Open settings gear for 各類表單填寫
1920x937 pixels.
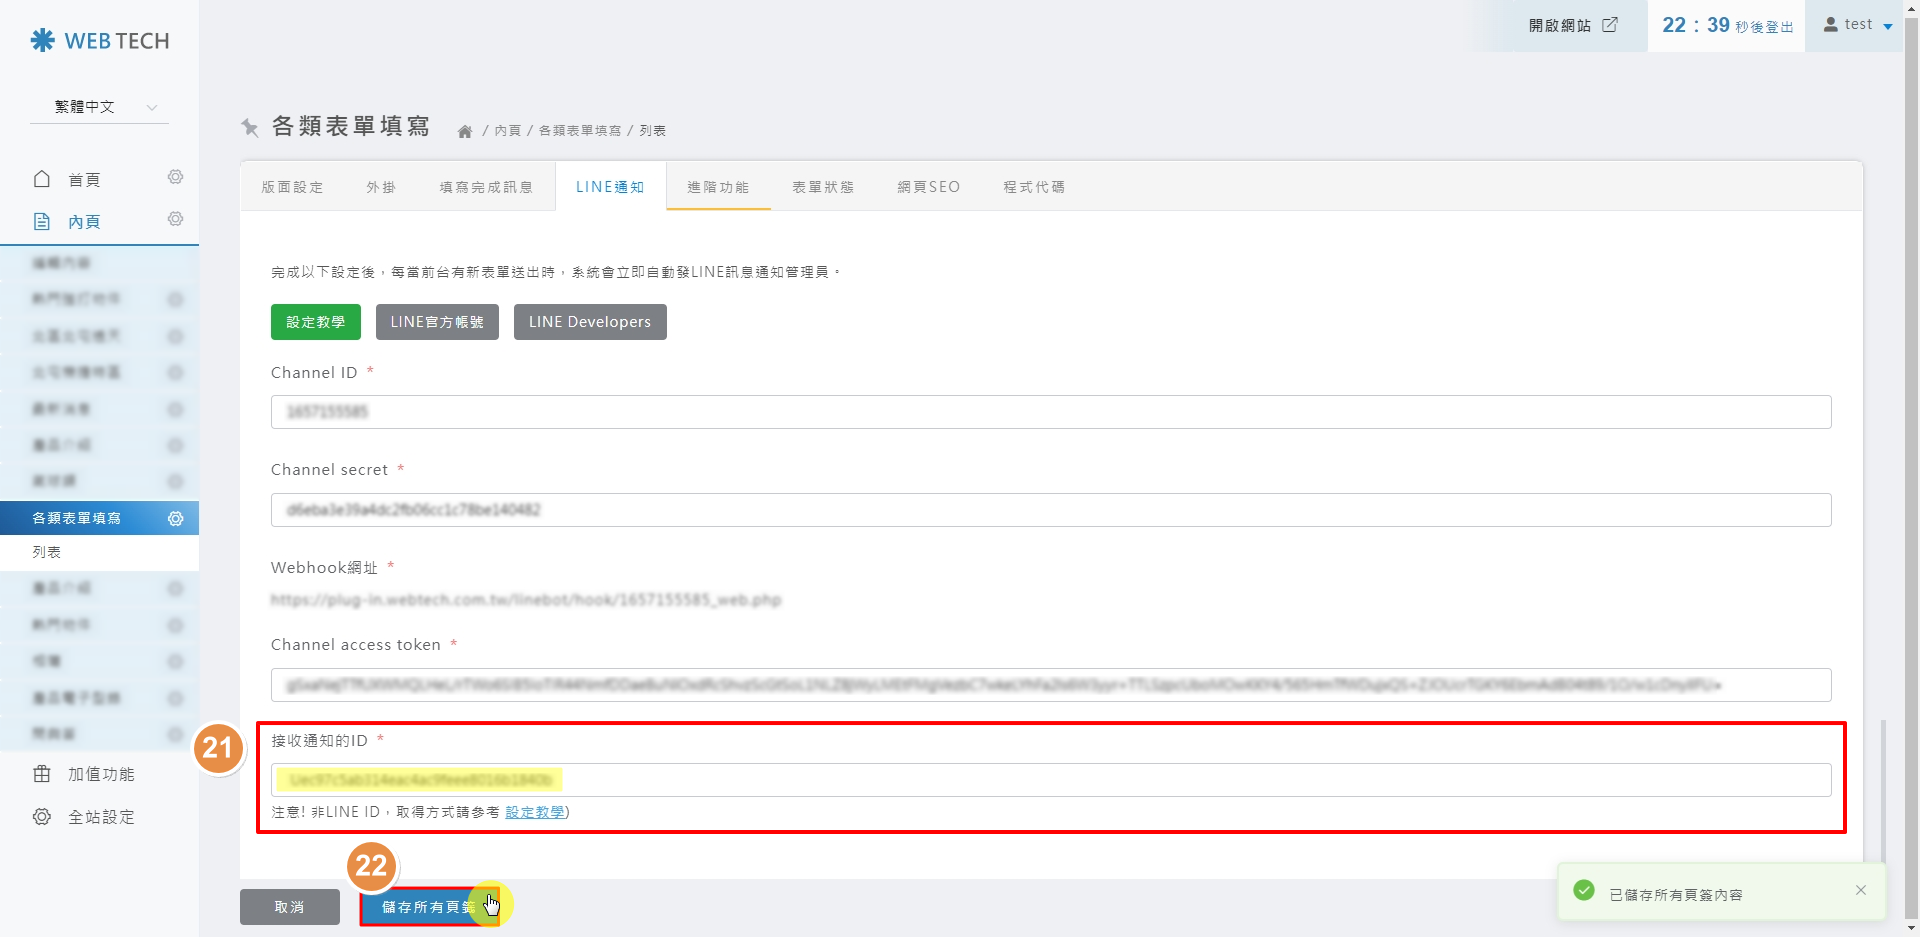point(175,518)
